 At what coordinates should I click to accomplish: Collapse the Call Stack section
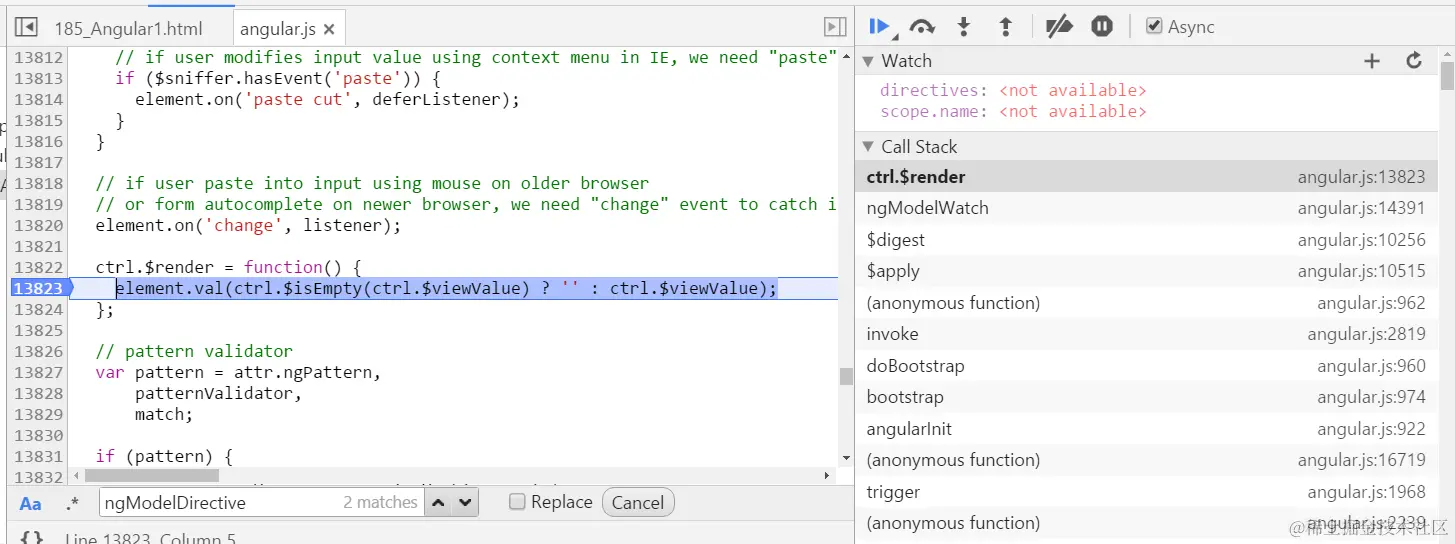click(x=869, y=147)
